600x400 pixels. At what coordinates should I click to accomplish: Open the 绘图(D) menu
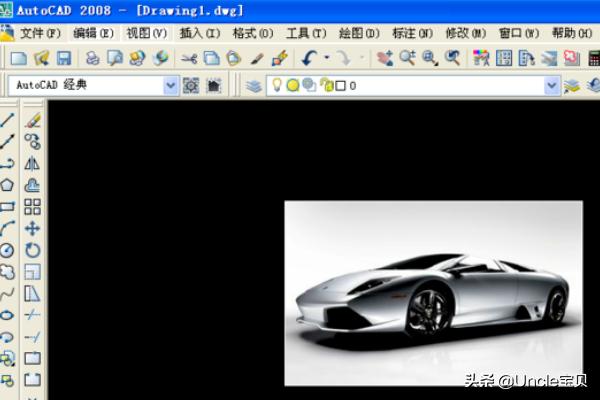point(359,34)
